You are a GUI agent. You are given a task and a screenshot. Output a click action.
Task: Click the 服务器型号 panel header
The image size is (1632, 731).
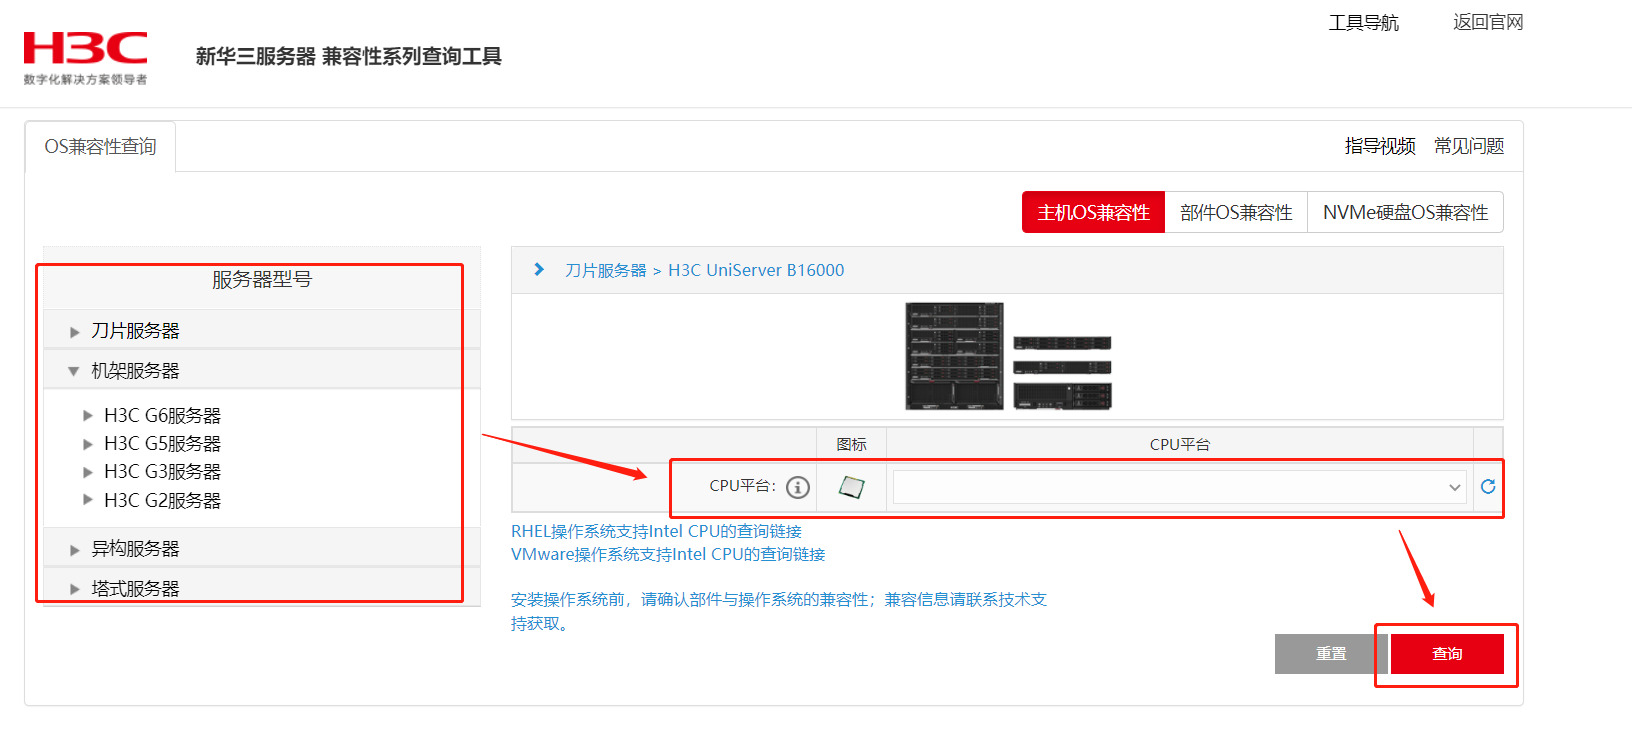tap(262, 279)
